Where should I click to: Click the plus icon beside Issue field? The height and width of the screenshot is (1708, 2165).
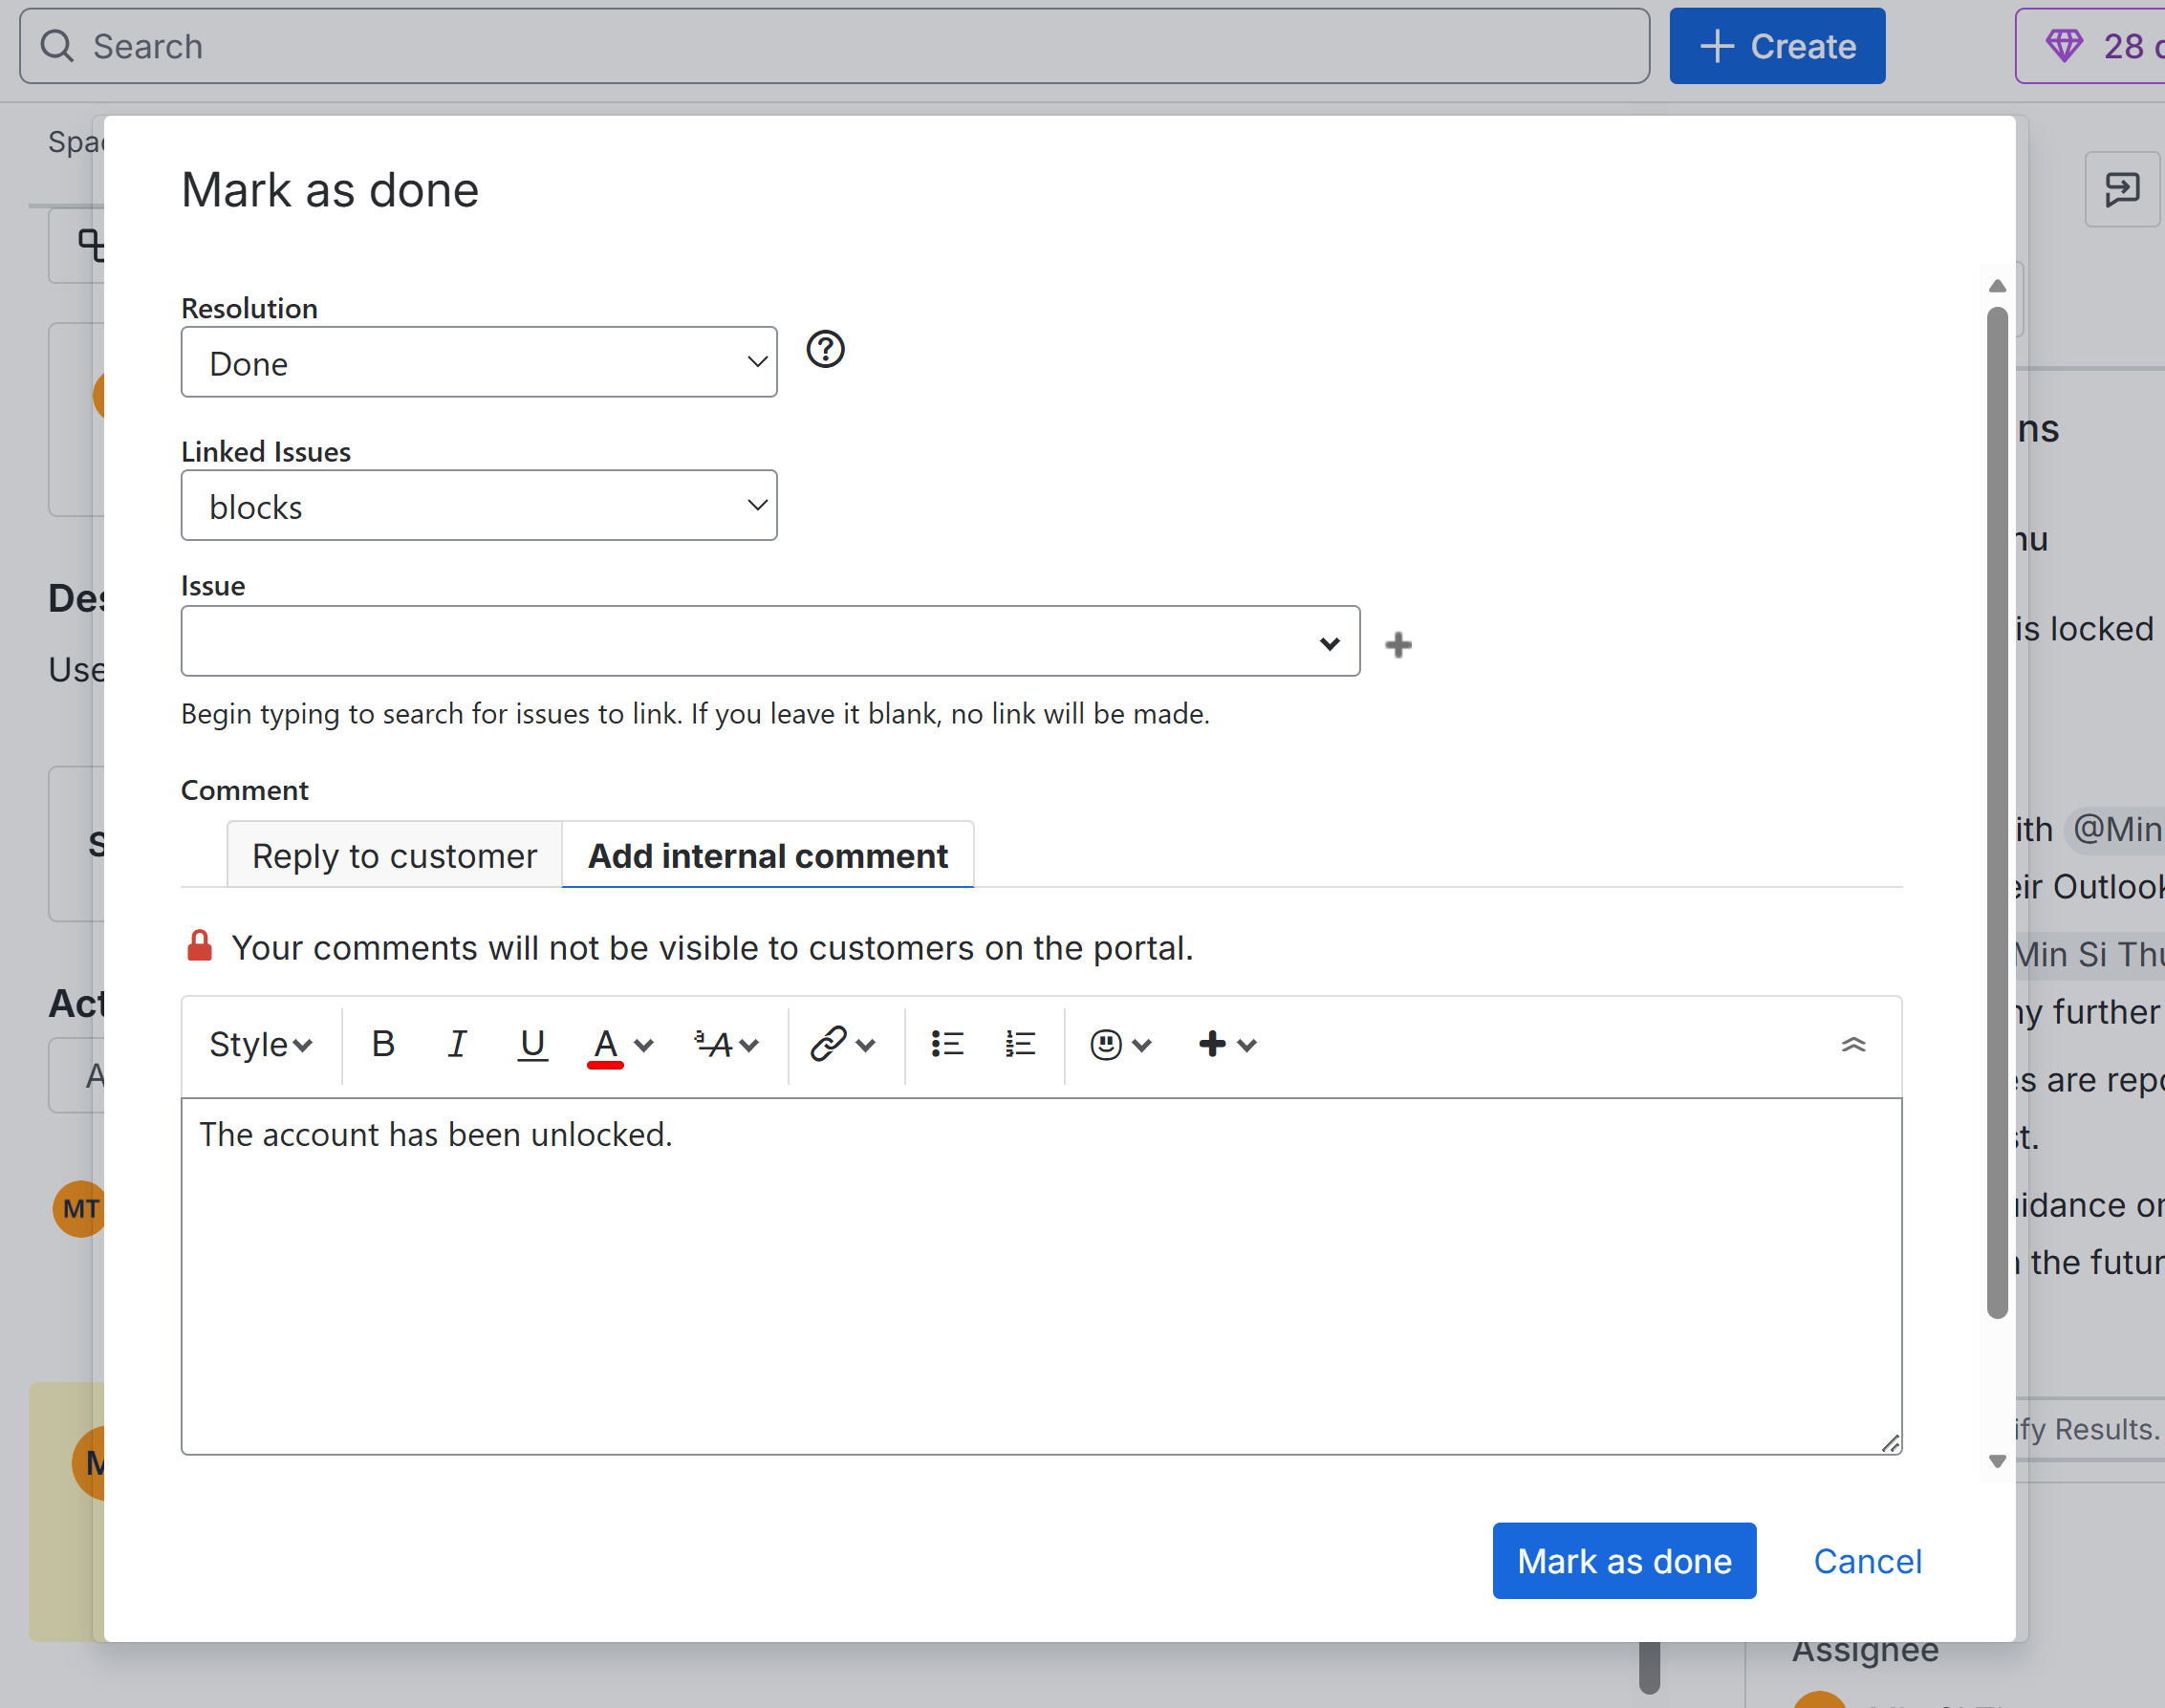[x=1398, y=645]
